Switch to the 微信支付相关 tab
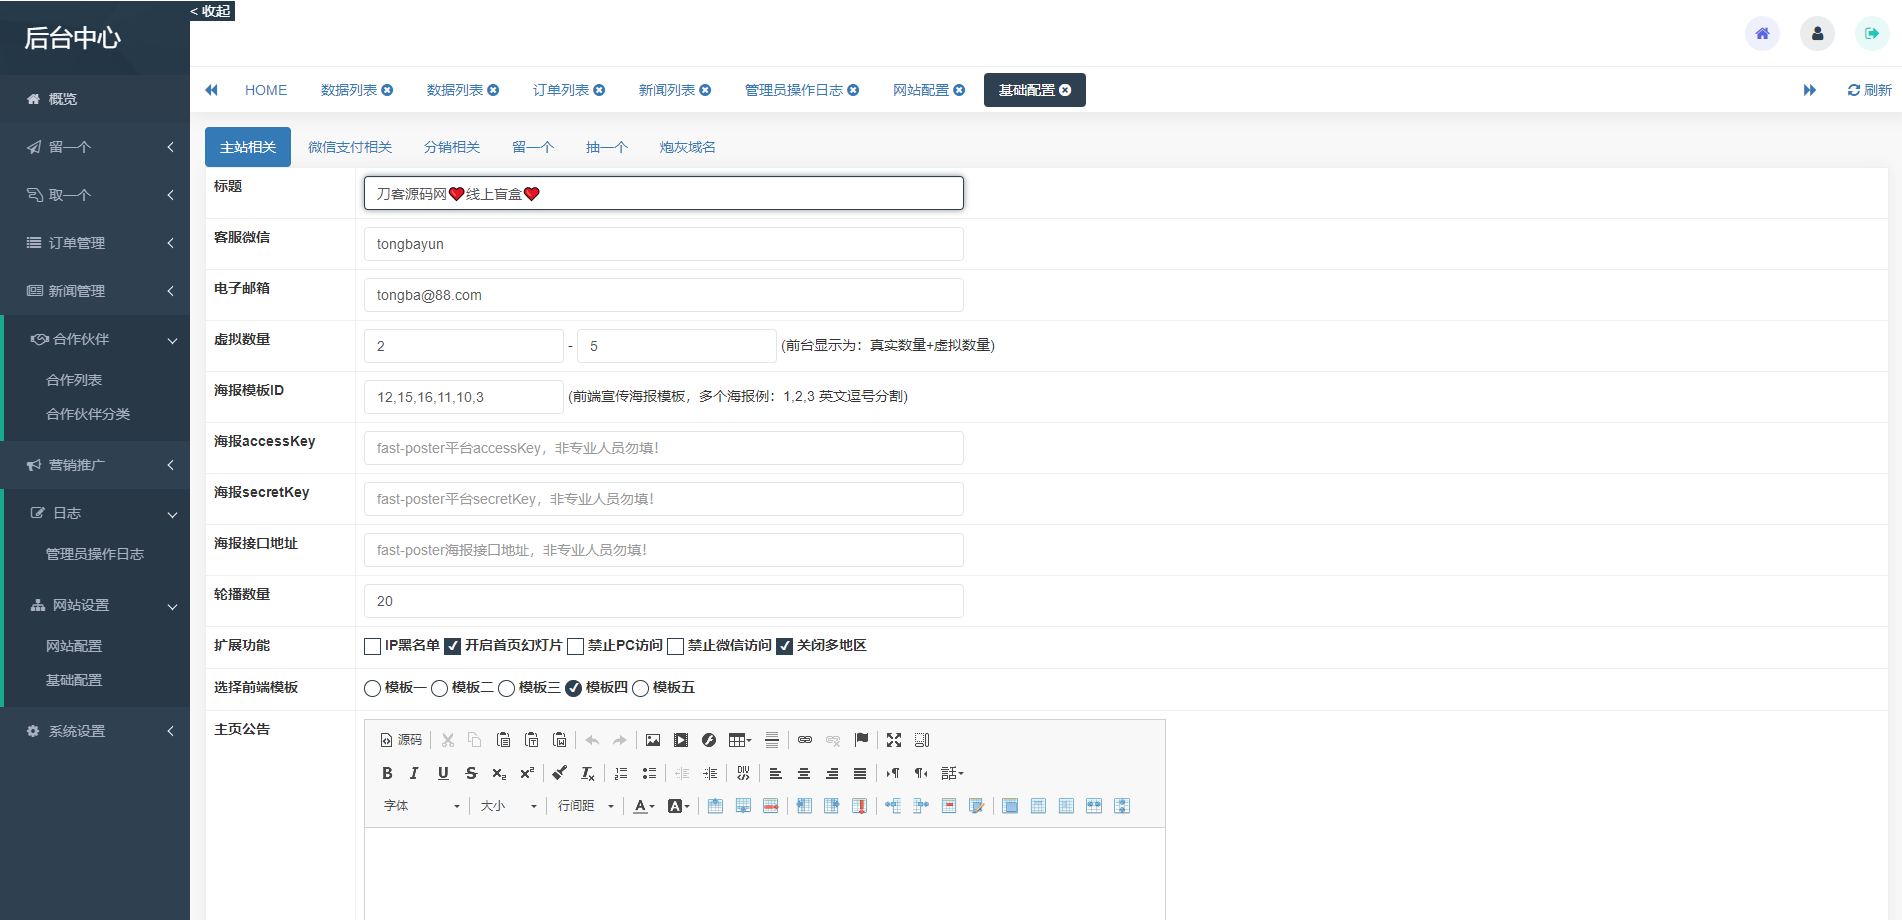 coord(351,146)
